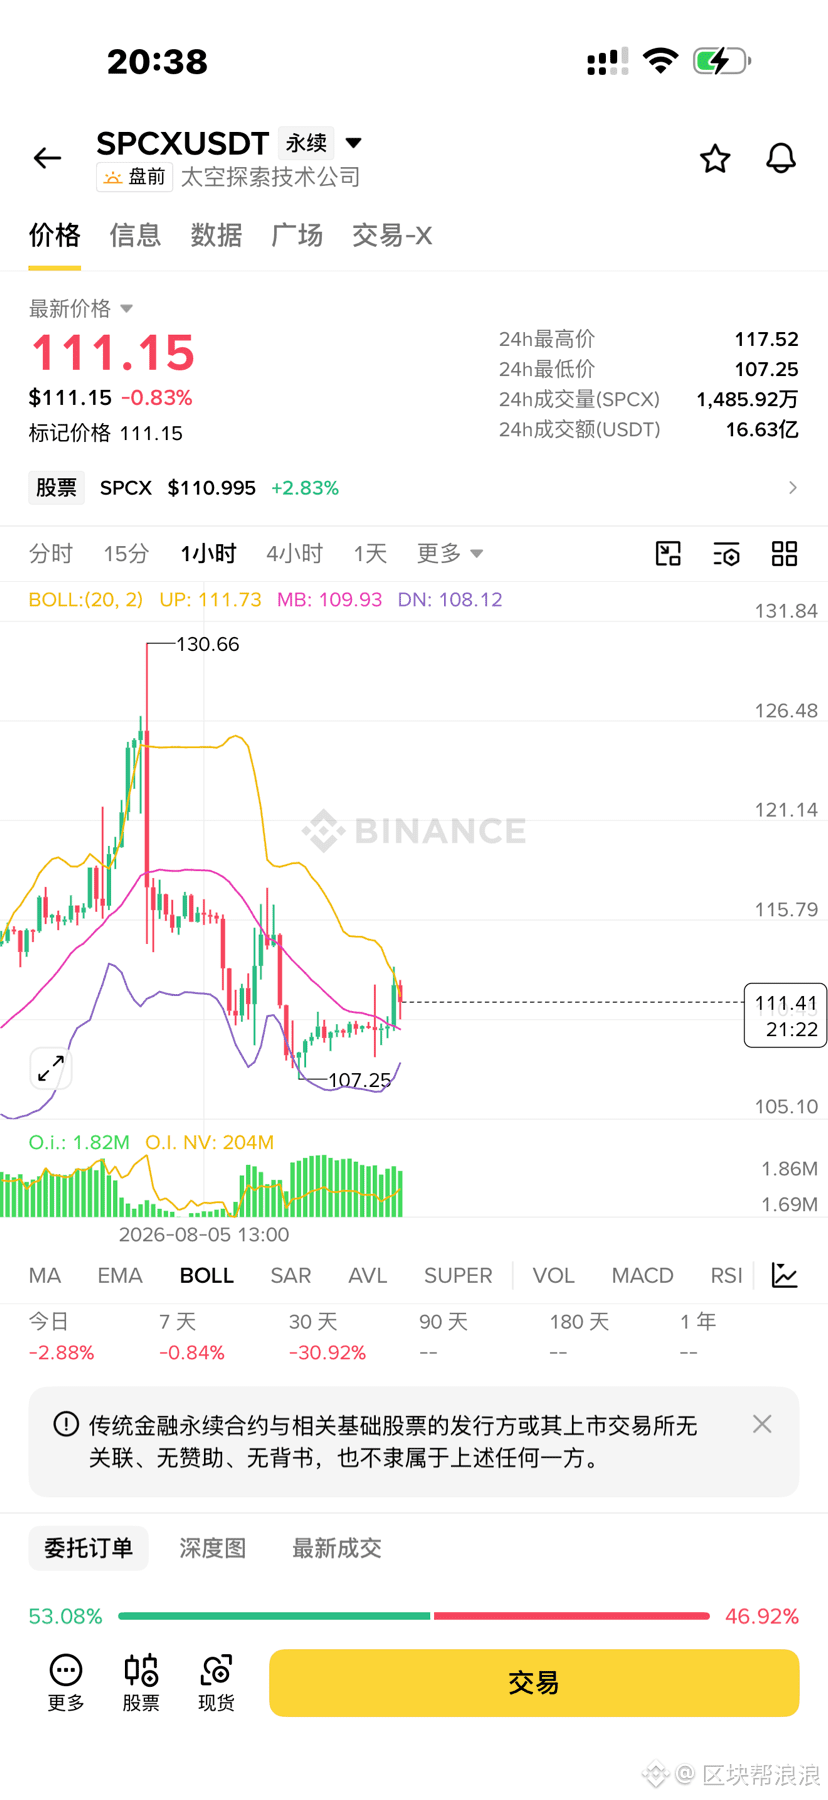The image size is (828, 1800).
Task: Select the 1小时 timeframe
Action: (x=208, y=553)
